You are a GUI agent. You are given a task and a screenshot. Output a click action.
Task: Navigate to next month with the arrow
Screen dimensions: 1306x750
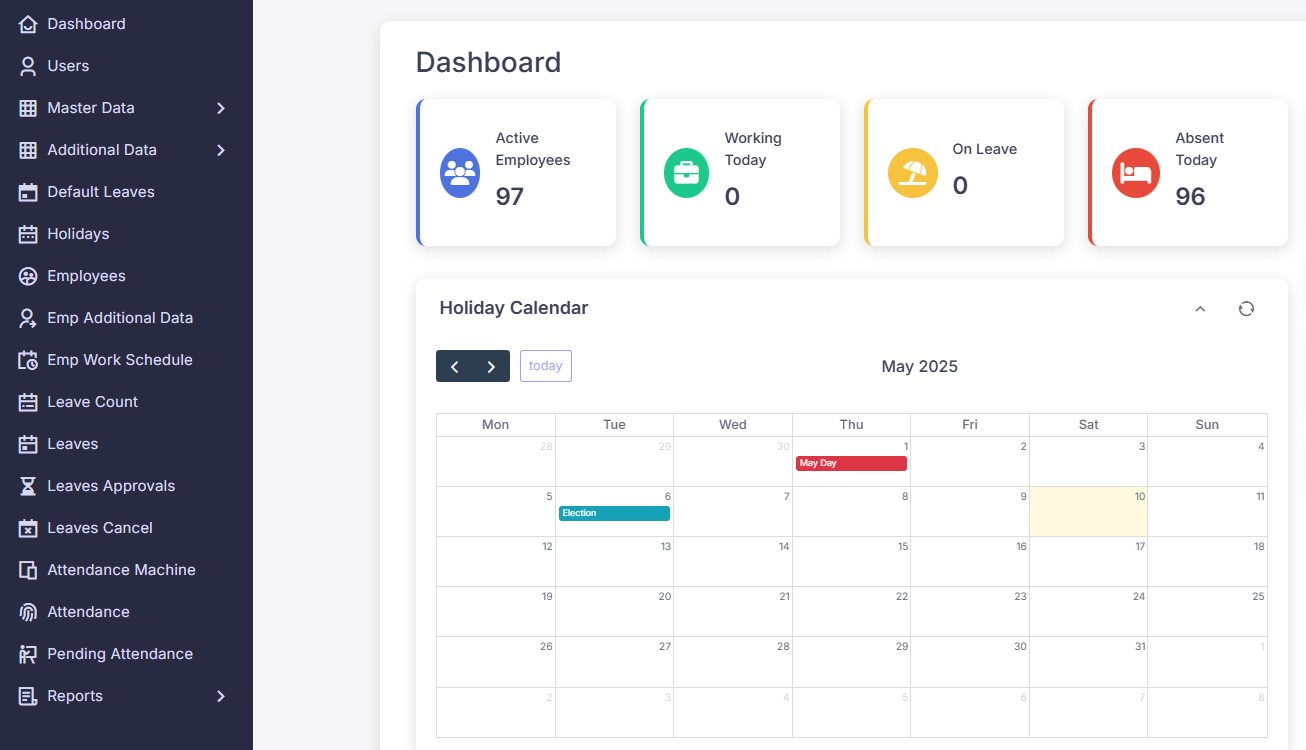[x=490, y=366]
